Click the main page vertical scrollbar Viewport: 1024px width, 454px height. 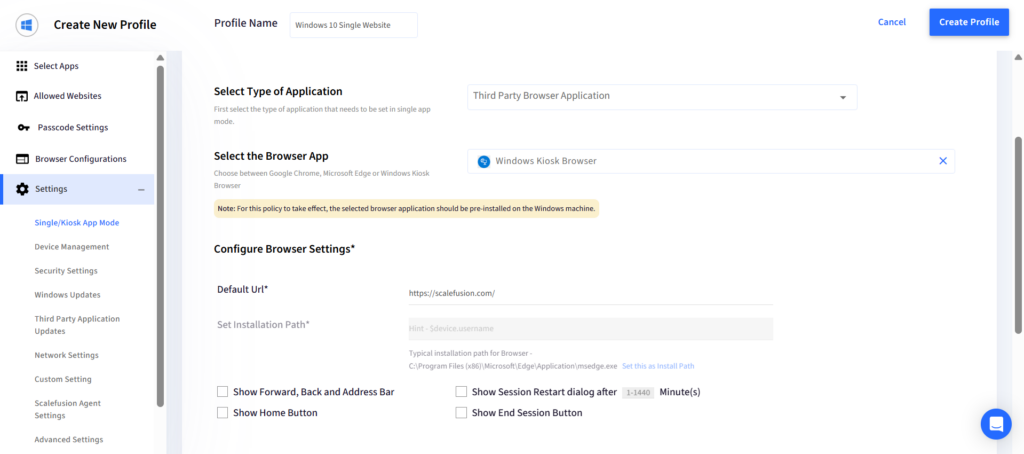(x=1018, y=235)
